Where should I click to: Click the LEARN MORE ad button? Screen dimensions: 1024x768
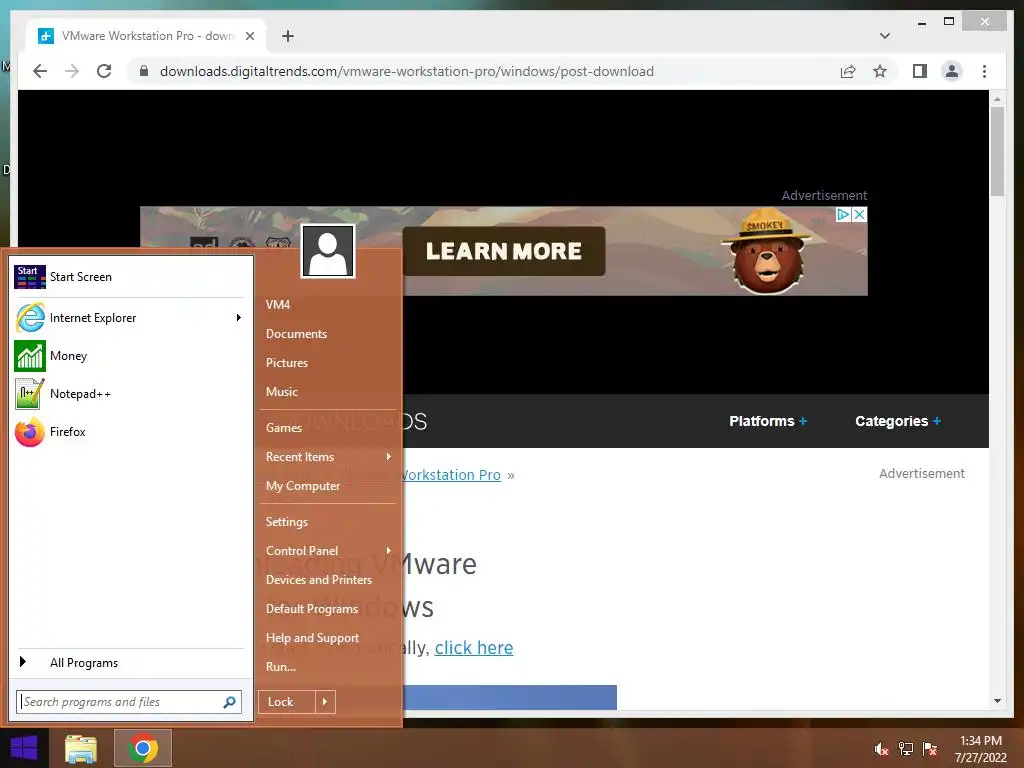pos(504,251)
